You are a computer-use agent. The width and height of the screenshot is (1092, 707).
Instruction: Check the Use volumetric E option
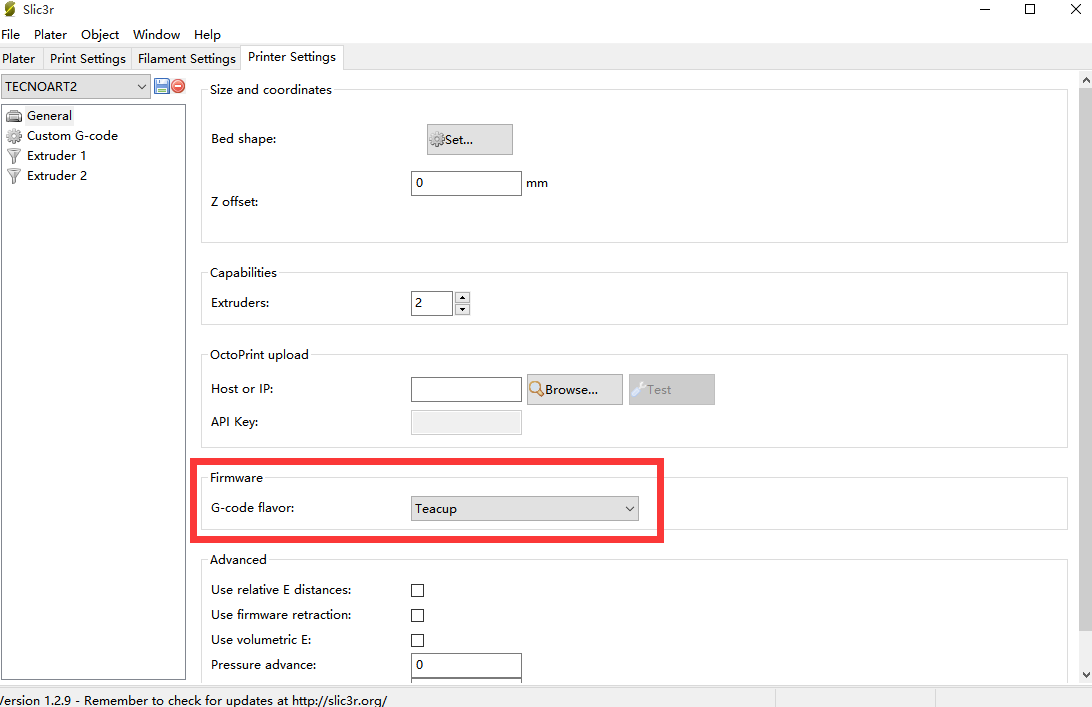point(418,640)
